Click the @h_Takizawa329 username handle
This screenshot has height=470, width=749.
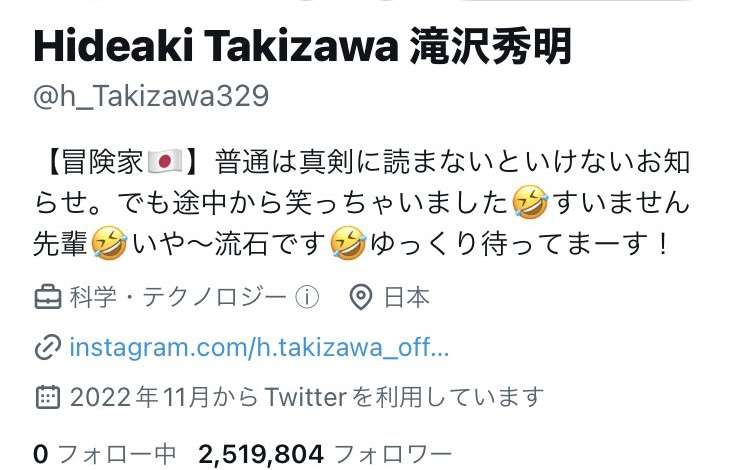click(151, 96)
